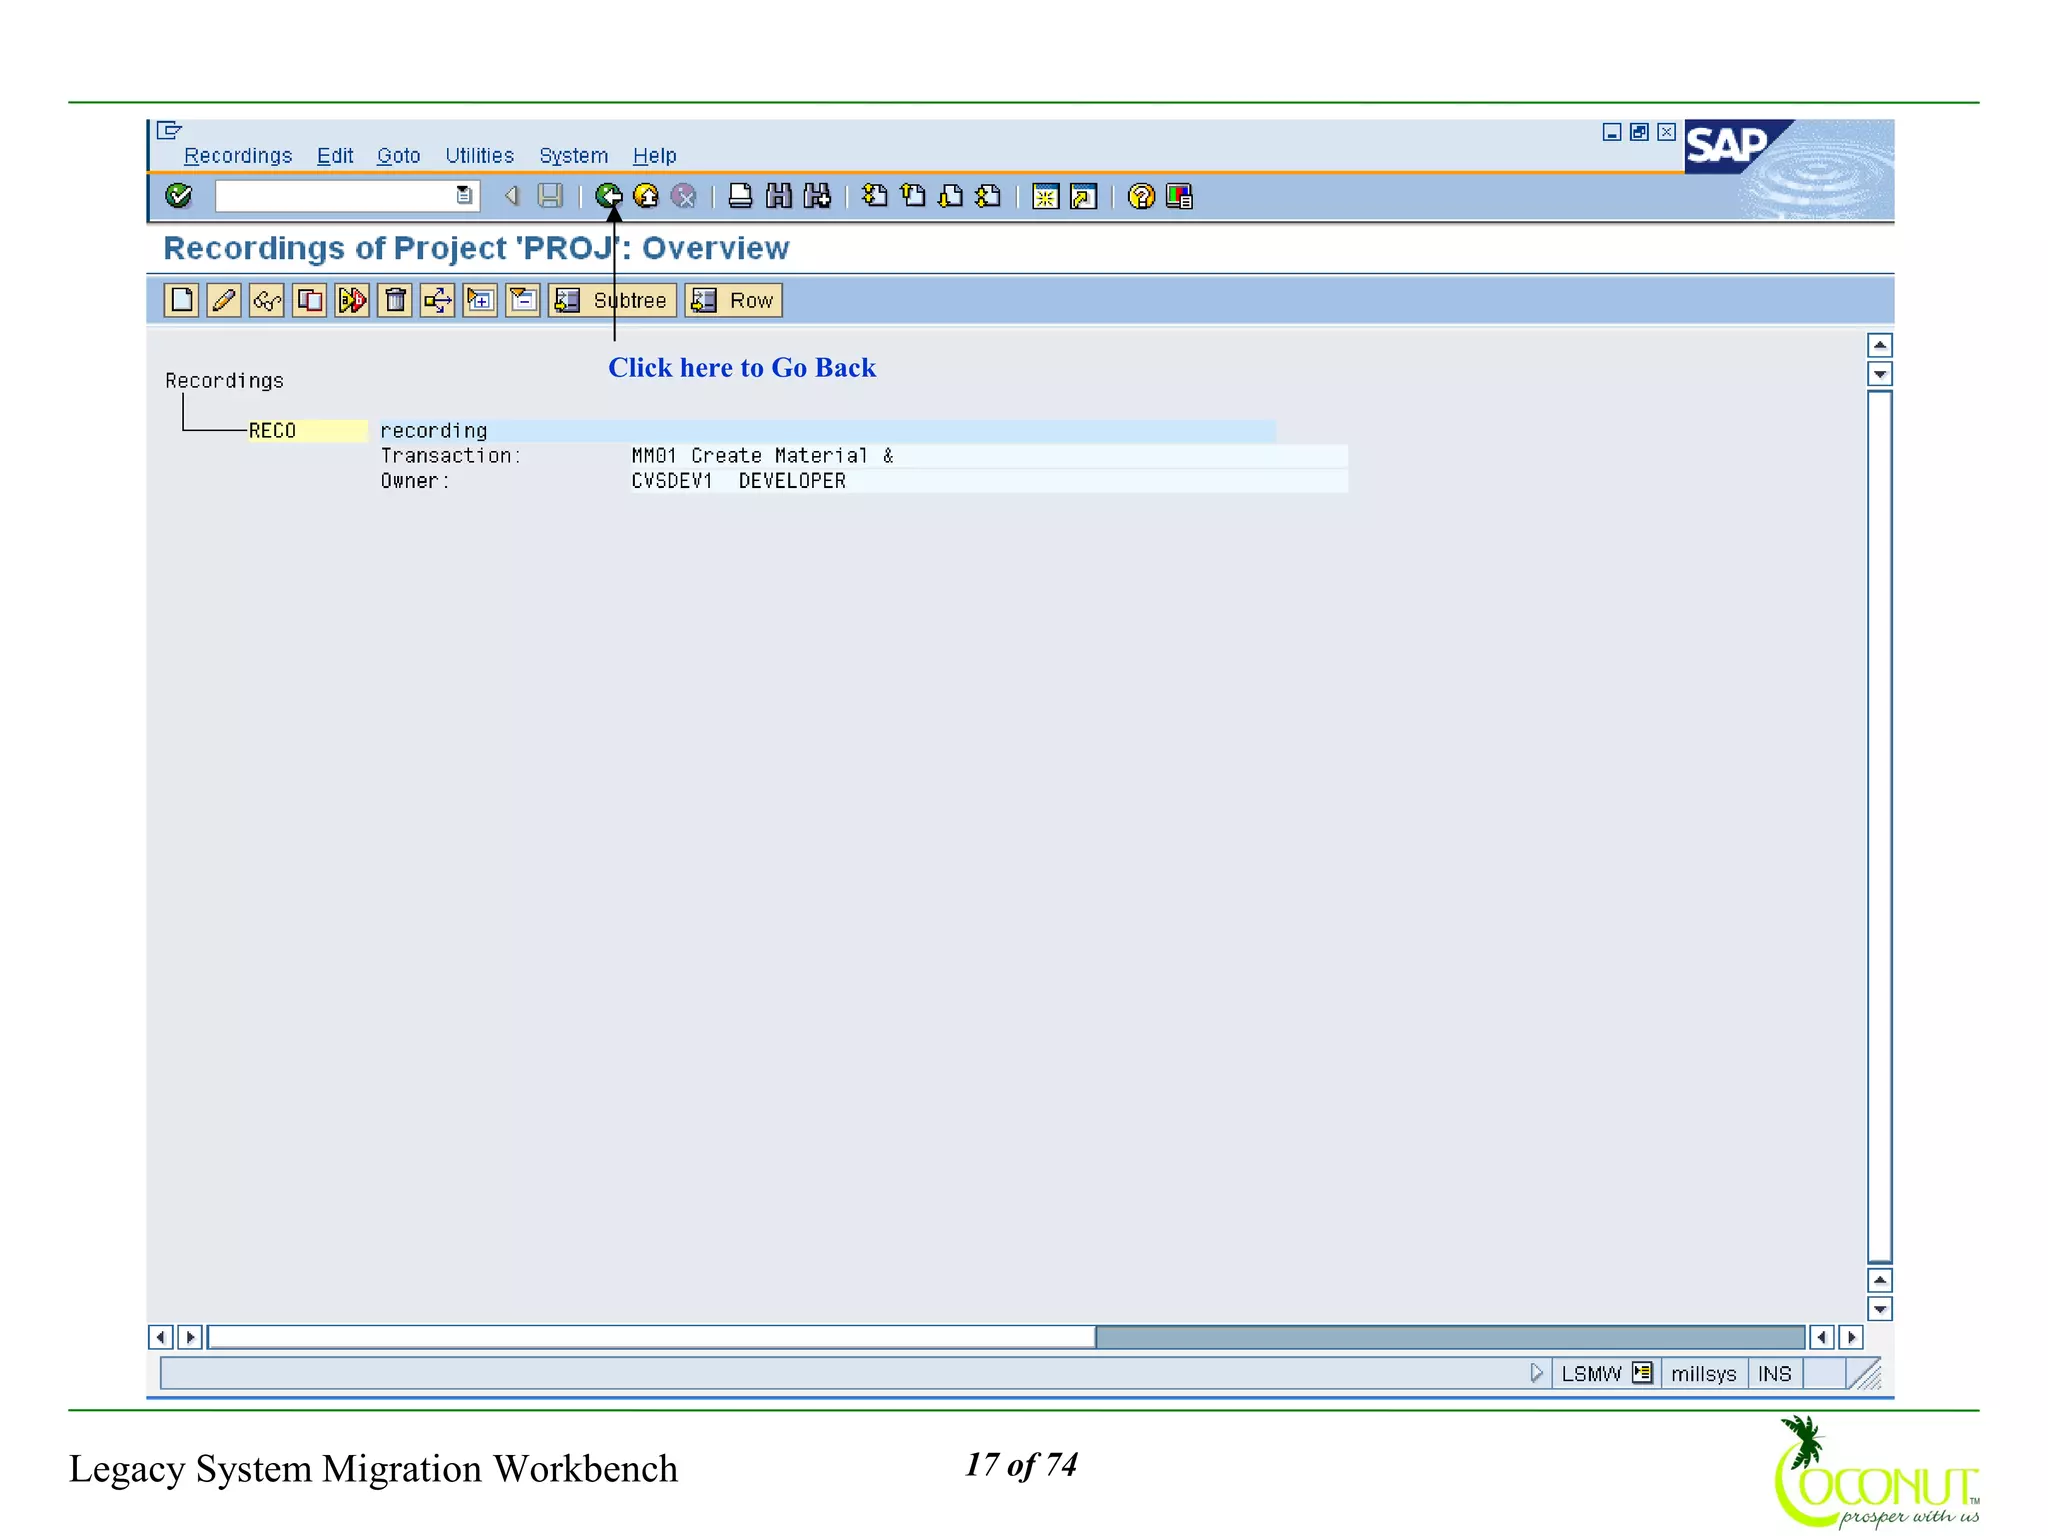
Task: Go to Next Page icon
Action: point(951,196)
